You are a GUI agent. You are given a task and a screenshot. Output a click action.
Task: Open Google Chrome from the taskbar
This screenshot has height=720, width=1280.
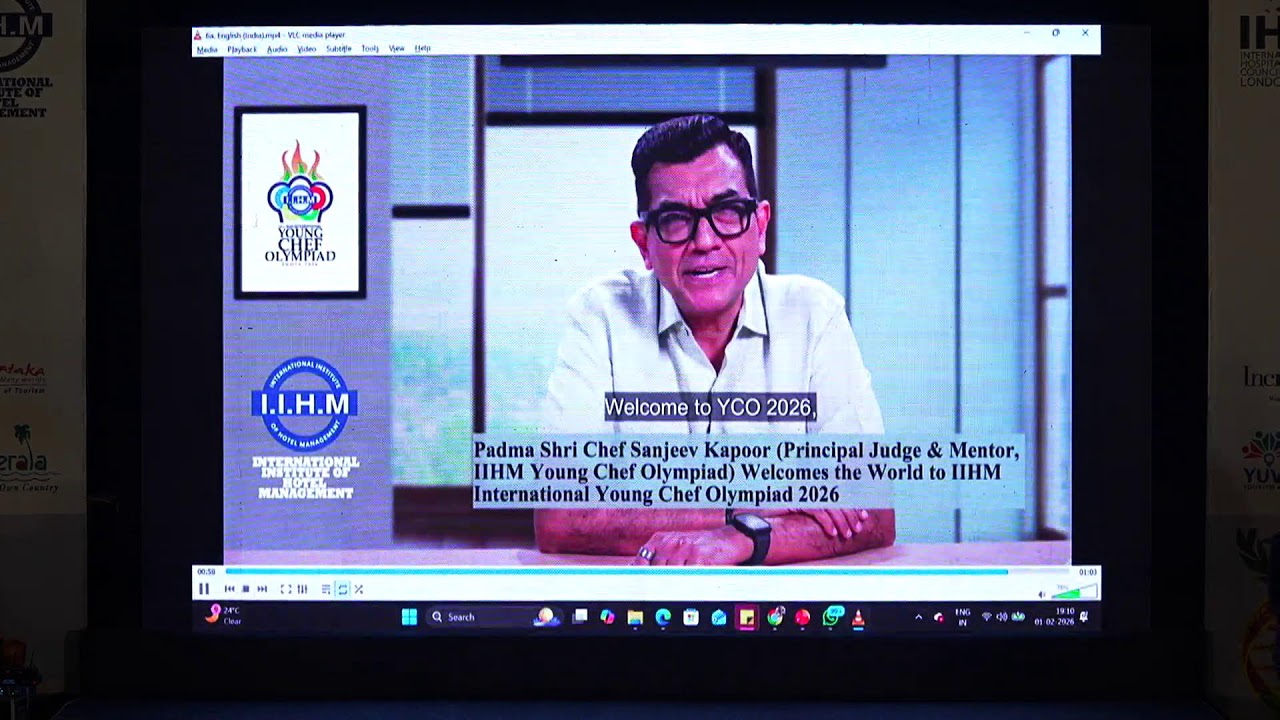(775, 617)
